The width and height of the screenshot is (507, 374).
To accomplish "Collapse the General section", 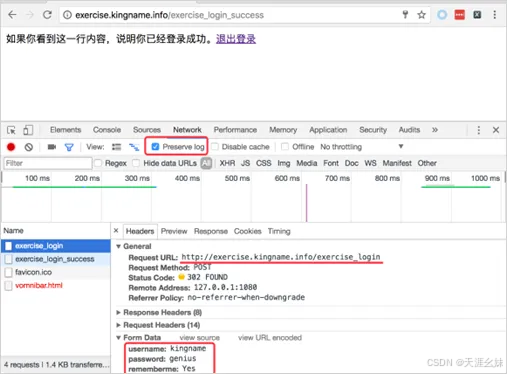I will tap(118, 246).
